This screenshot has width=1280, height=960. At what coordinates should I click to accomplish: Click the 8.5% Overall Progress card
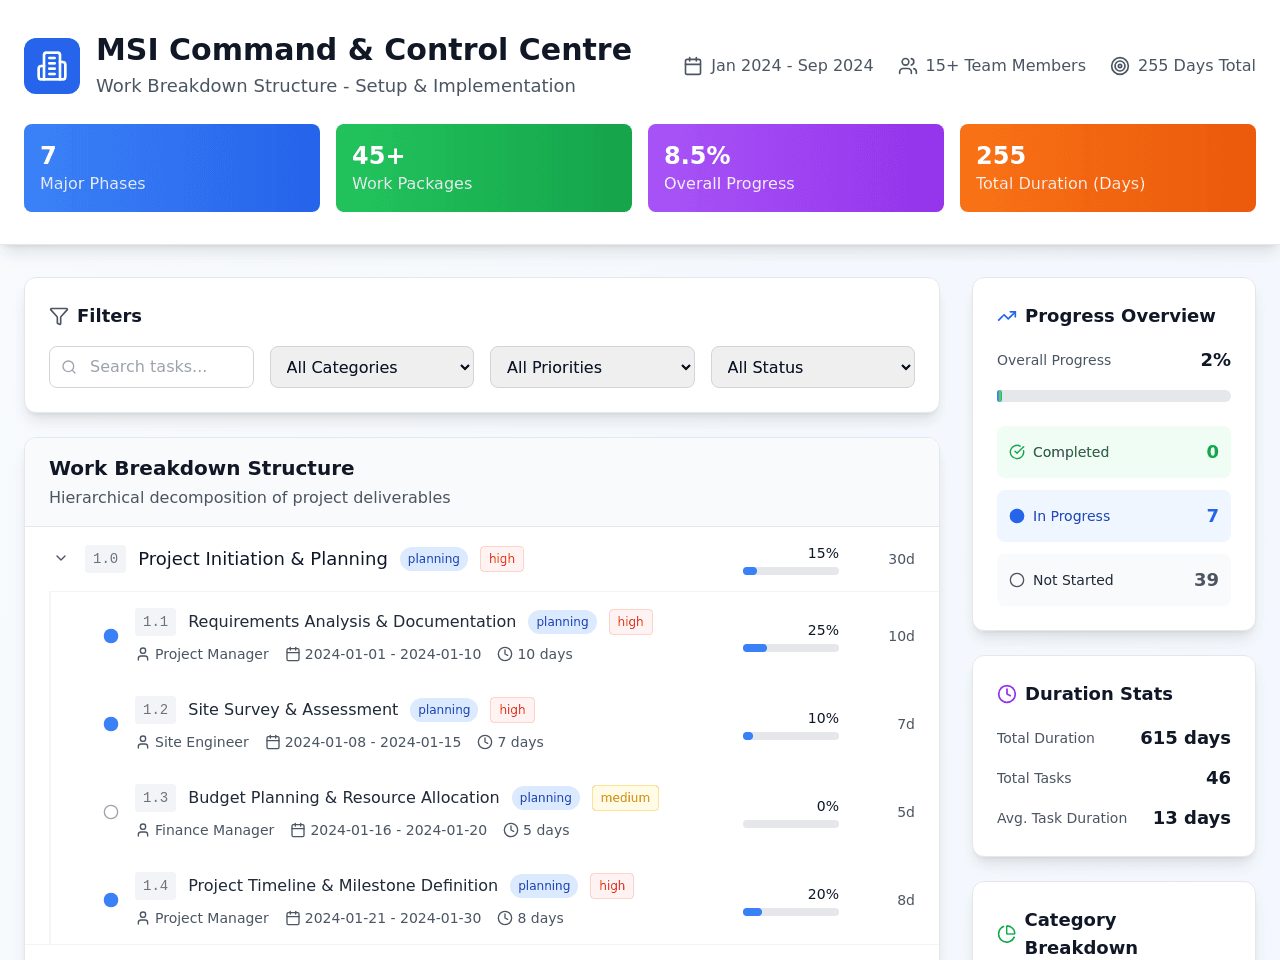796,168
